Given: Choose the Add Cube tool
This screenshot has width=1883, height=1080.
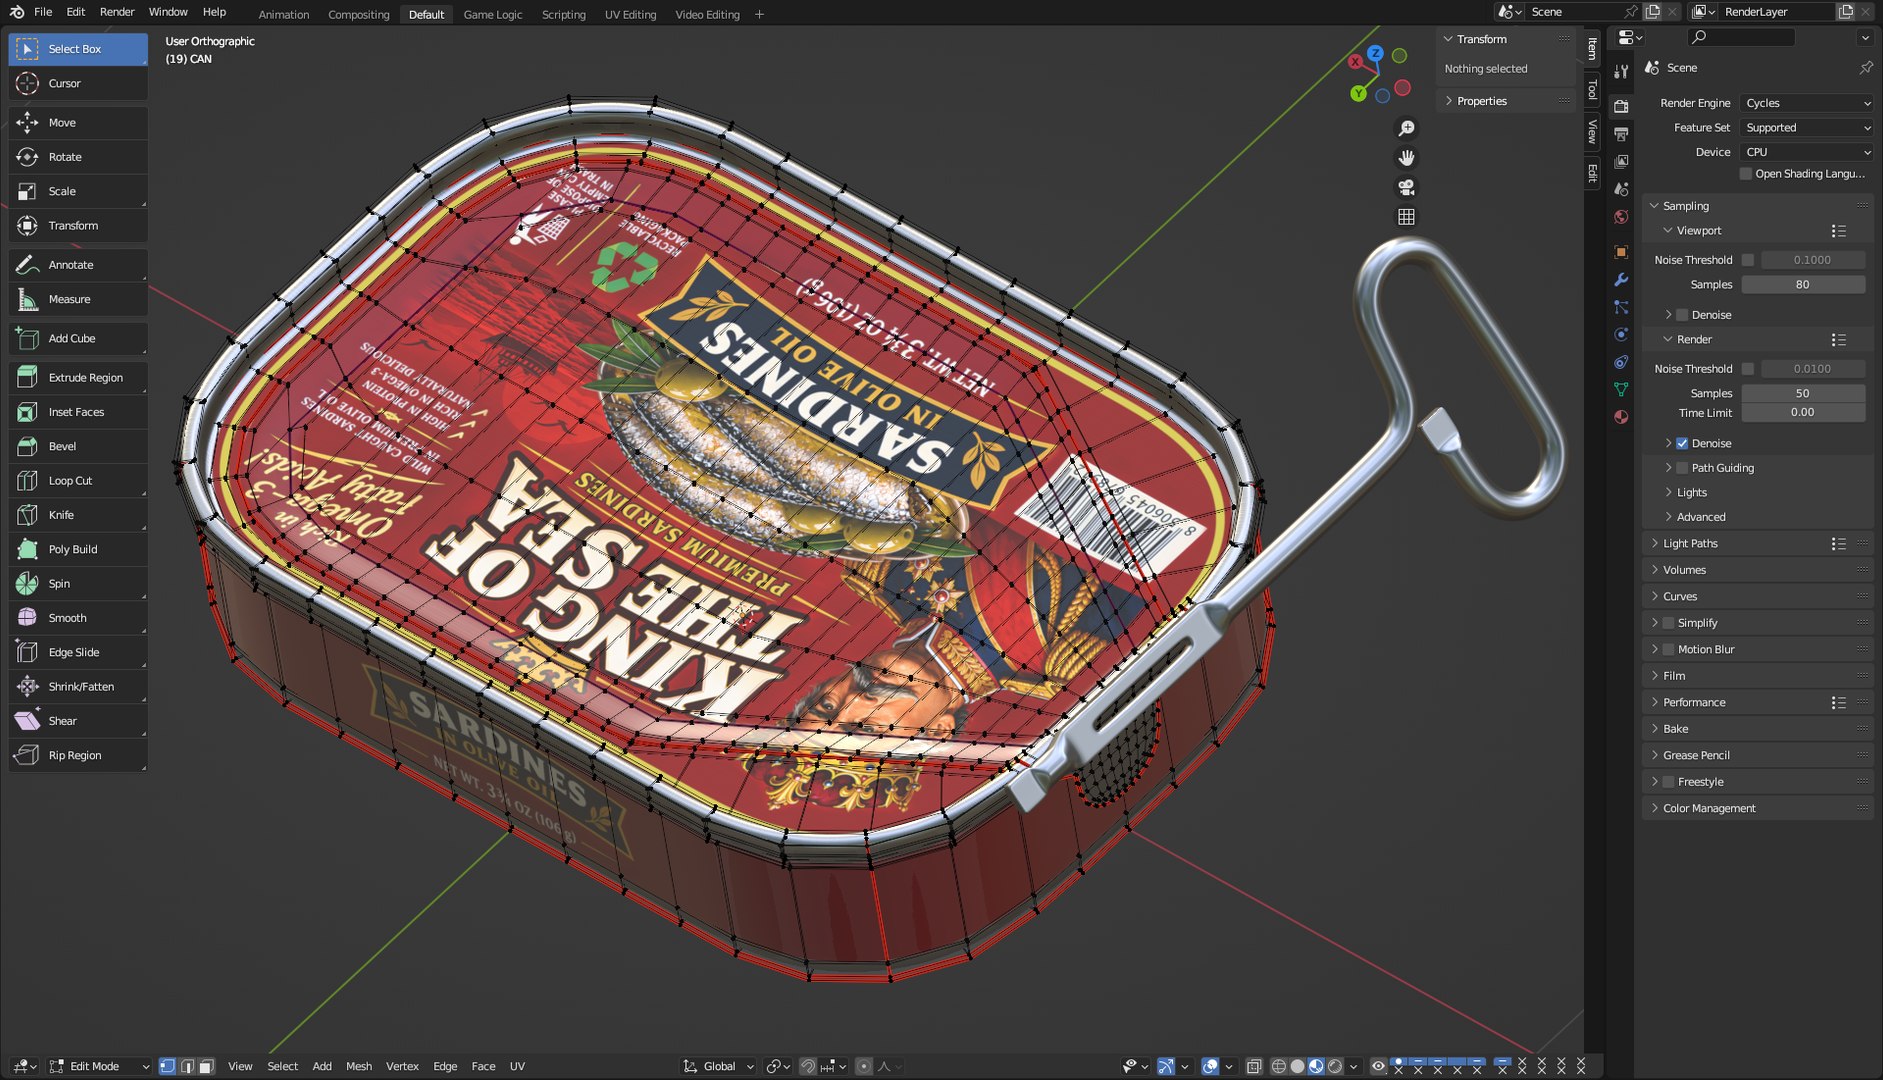Looking at the screenshot, I should point(78,338).
